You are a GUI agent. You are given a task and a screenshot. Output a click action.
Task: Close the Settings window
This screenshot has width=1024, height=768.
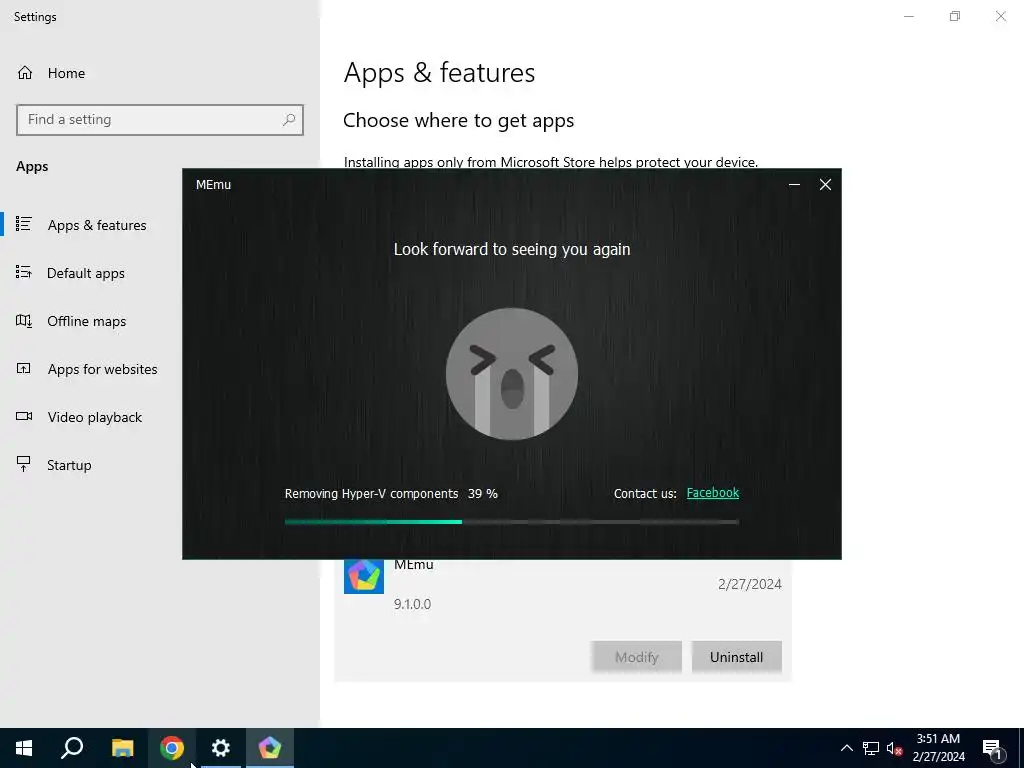(x=1000, y=16)
